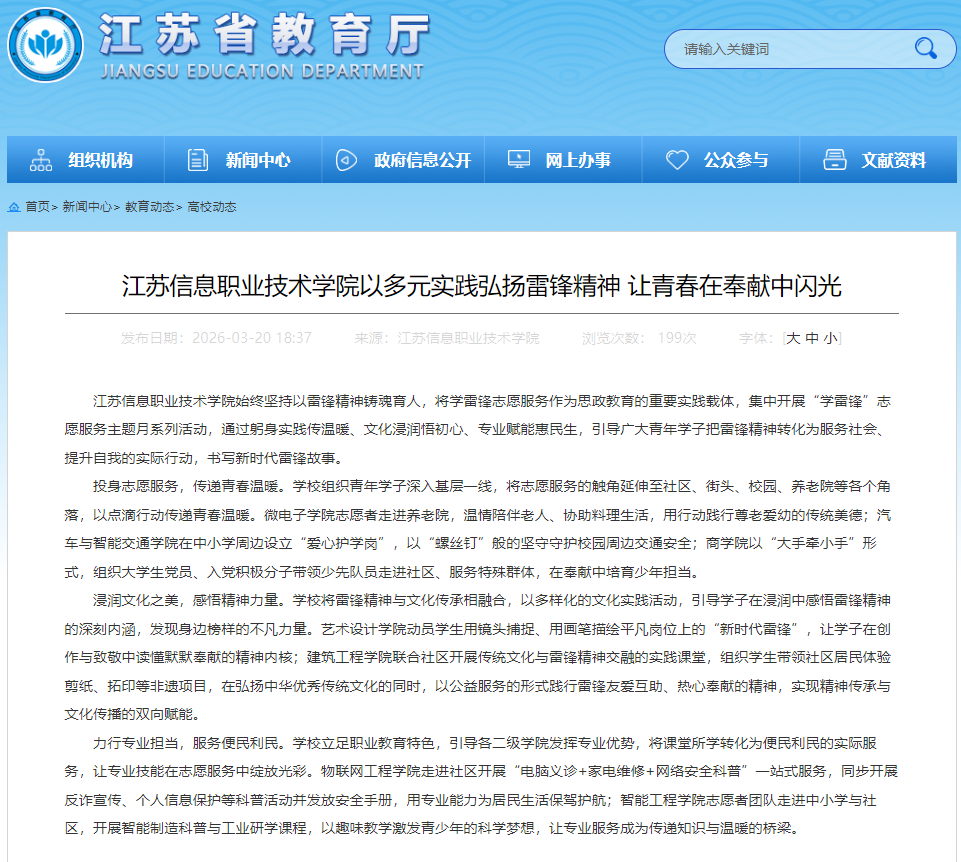
Task: Set font size to 中 (medium)
Action: click(x=812, y=338)
